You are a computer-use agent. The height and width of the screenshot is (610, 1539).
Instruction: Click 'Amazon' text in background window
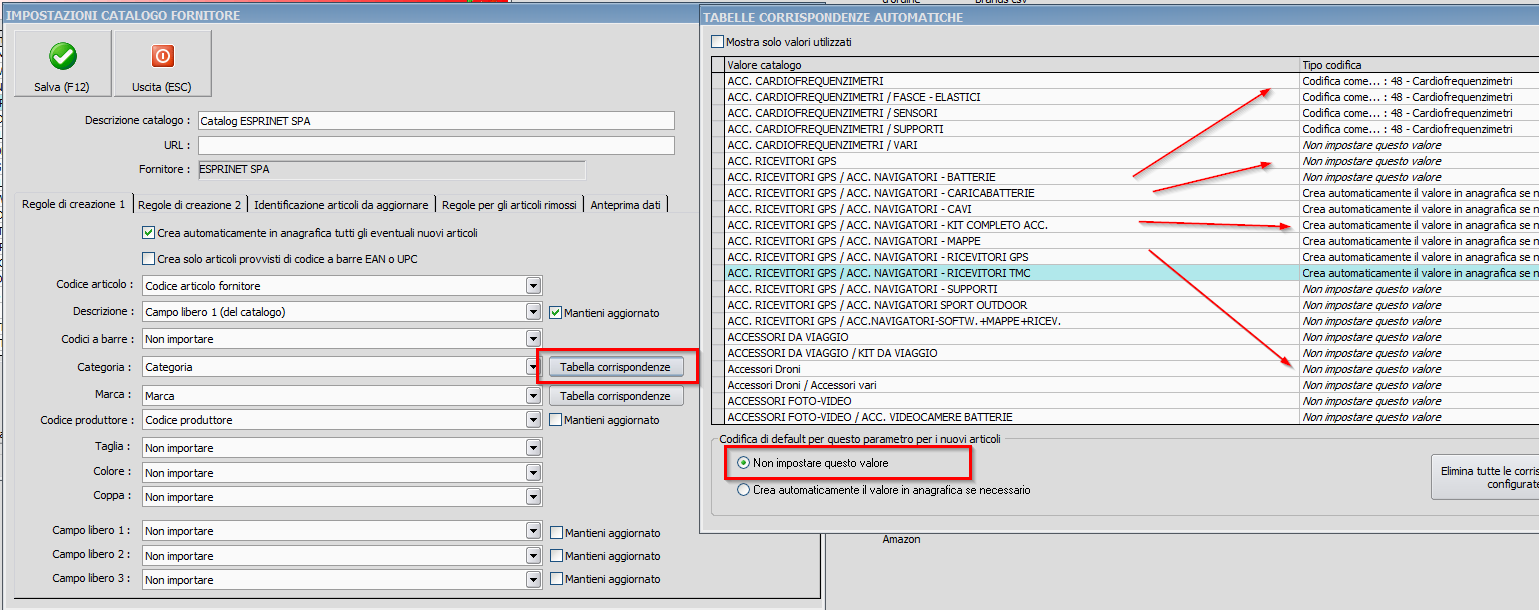901,539
